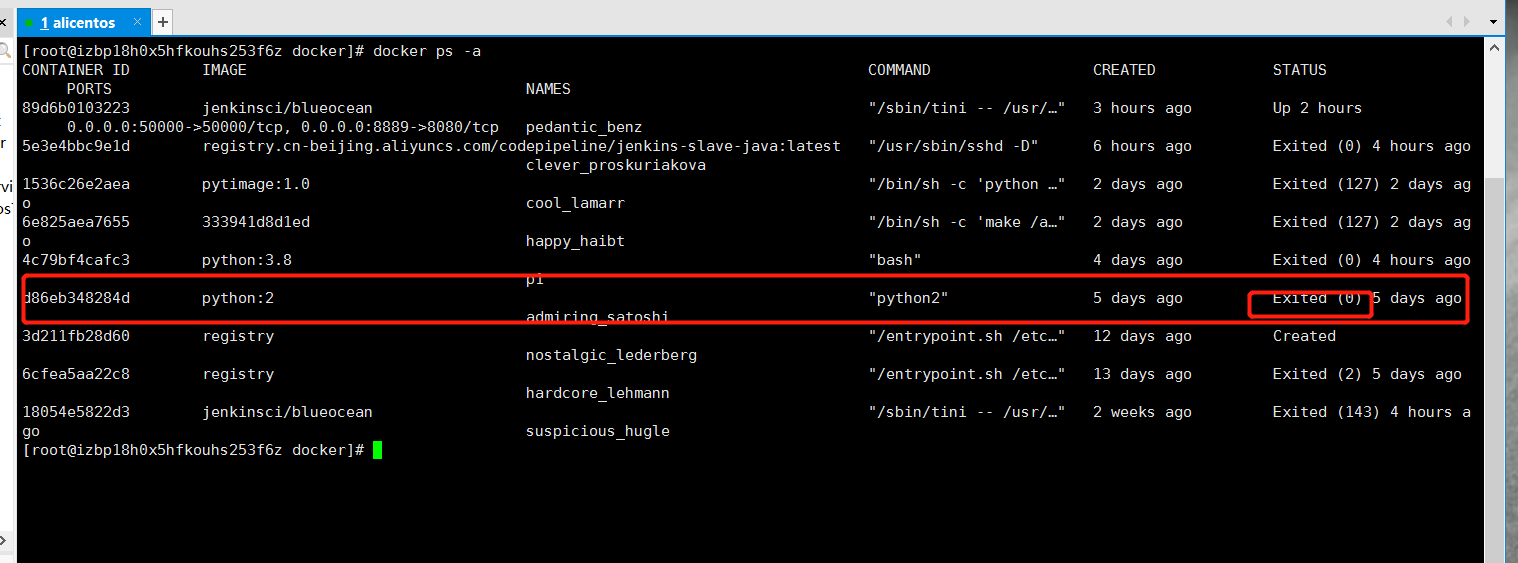1518x563 pixels.
Task: Click the green terminal cursor
Action: [377, 450]
